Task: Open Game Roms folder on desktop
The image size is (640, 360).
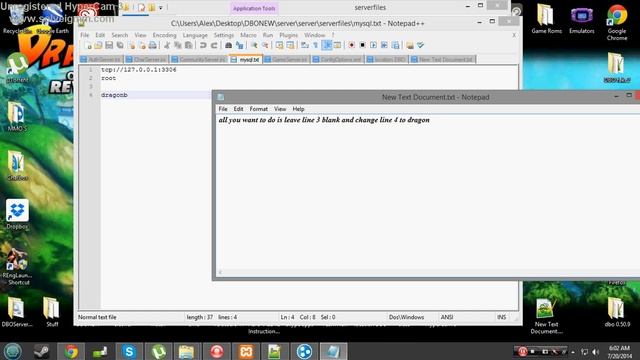Action: (546, 19)
